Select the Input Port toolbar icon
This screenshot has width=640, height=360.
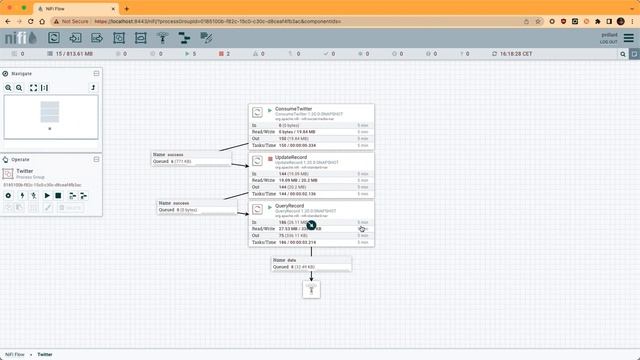click(x=76, y=38)
